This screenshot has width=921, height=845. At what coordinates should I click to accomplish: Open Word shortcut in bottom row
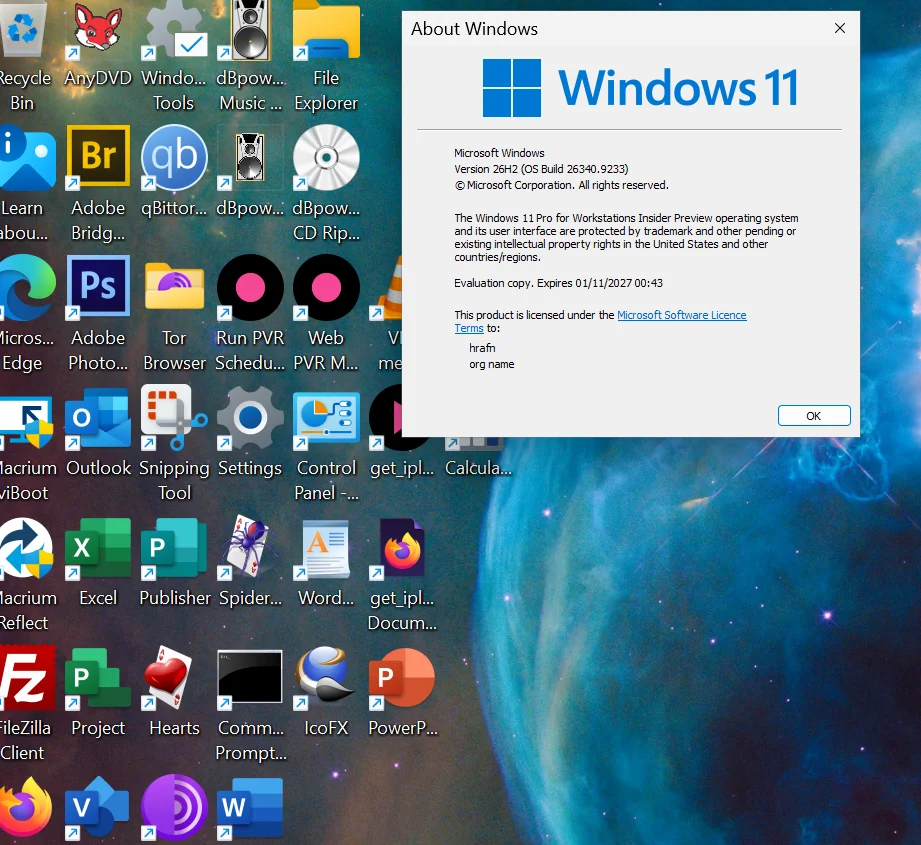click(x=250, y=807)
